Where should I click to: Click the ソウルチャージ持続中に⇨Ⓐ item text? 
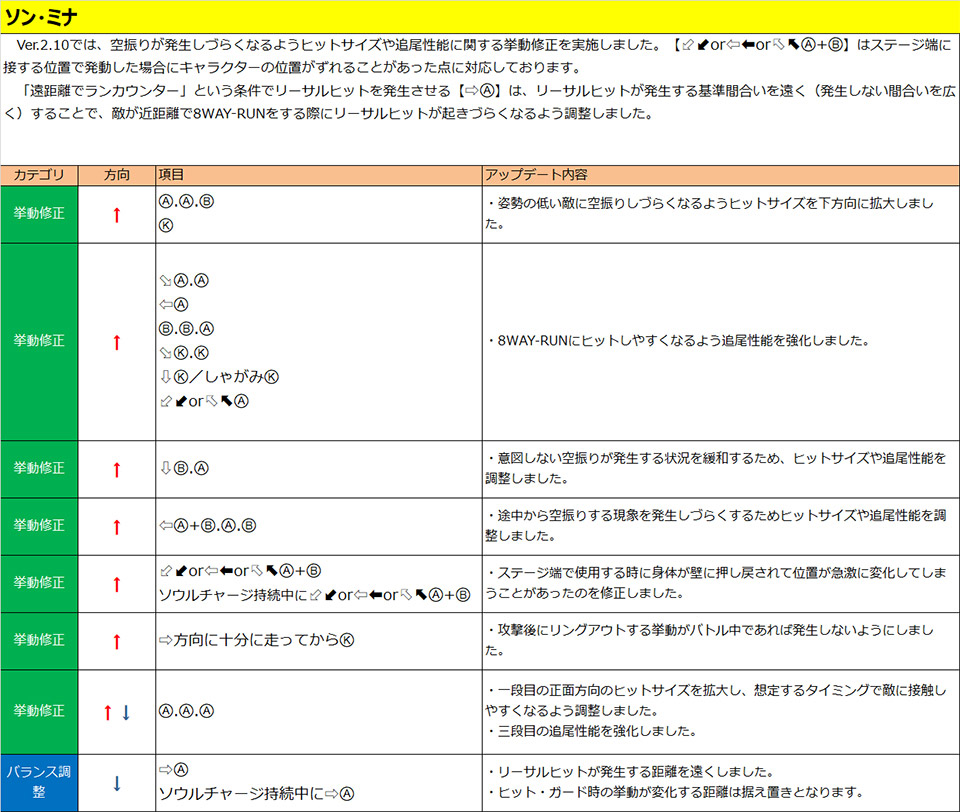pyautogui.click(x=257, y=794)
